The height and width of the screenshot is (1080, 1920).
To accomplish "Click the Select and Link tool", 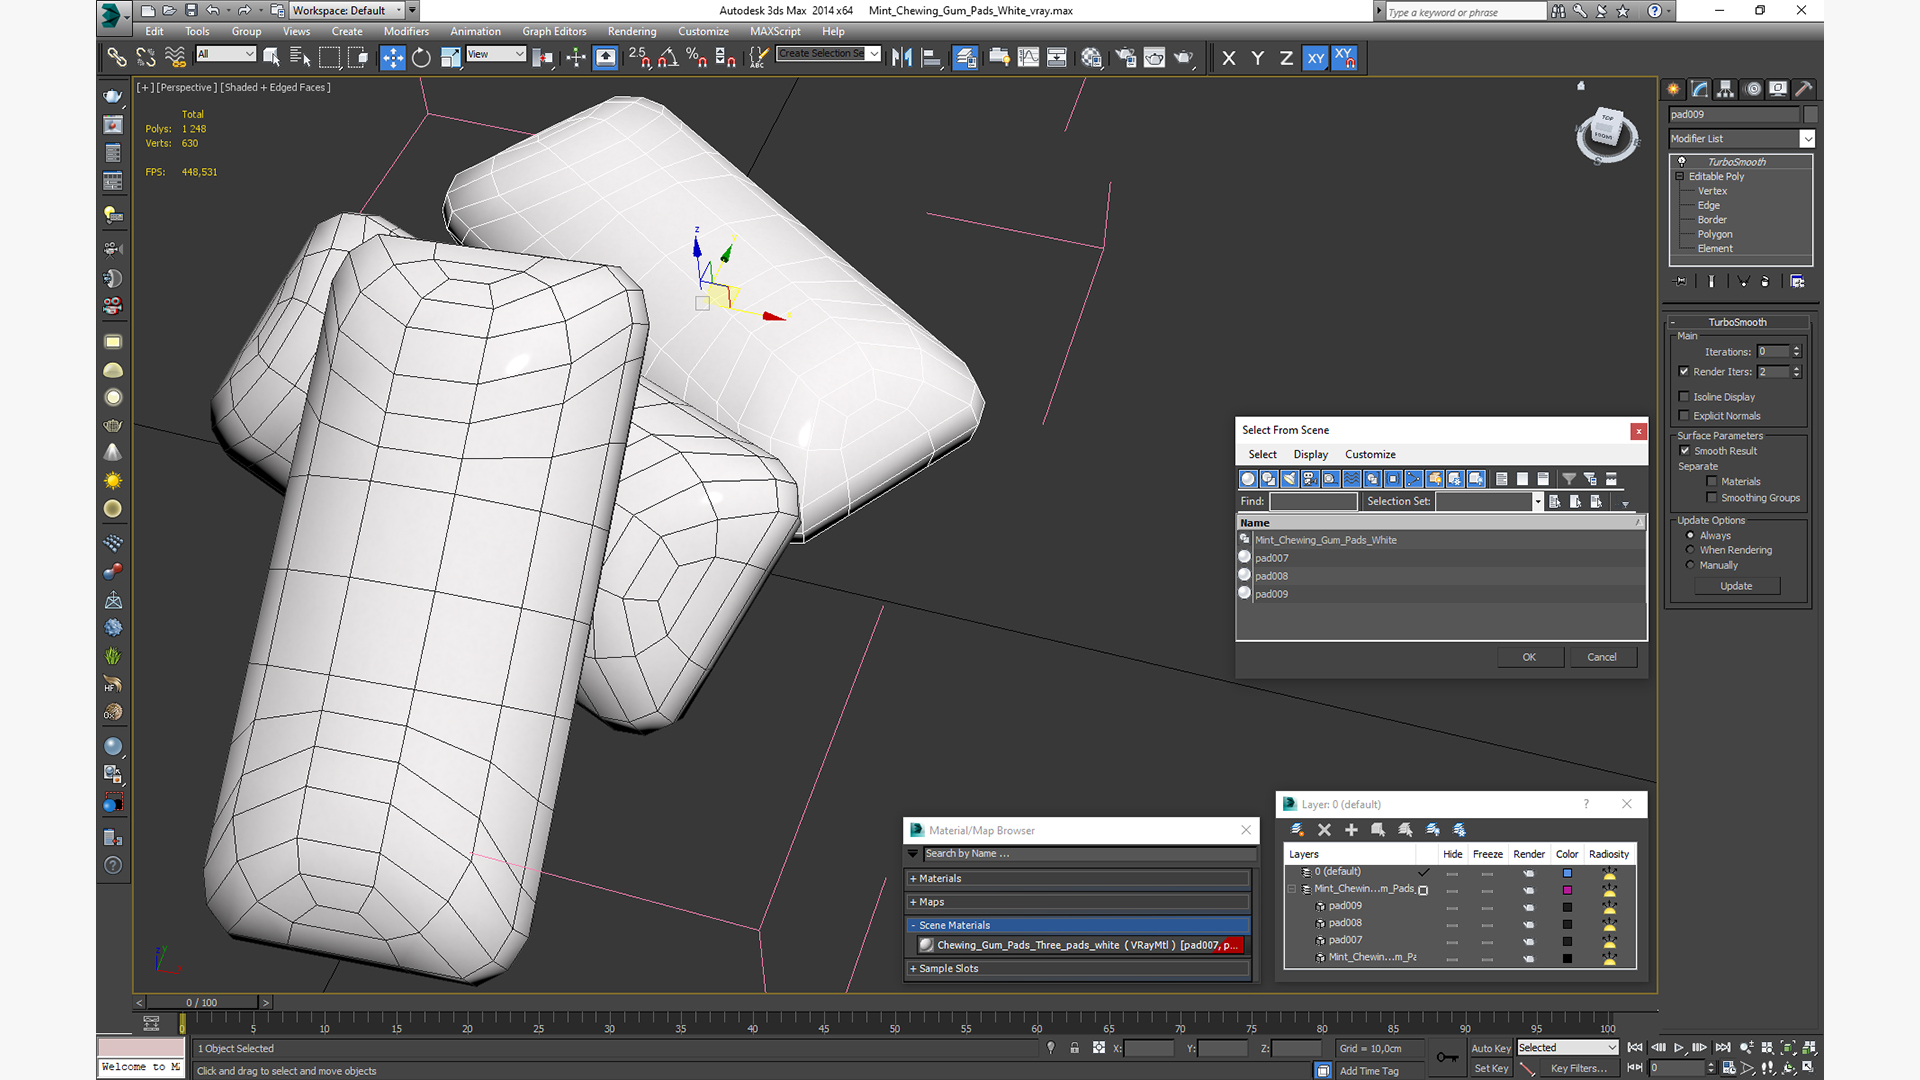I will pyautogui.click(x=117, y=58).
